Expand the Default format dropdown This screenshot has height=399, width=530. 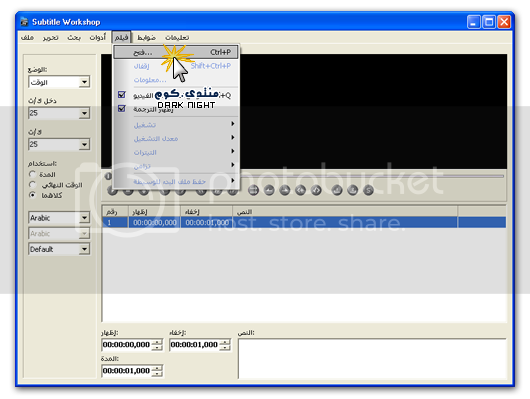pyautogui.click(x=59, y=249)
